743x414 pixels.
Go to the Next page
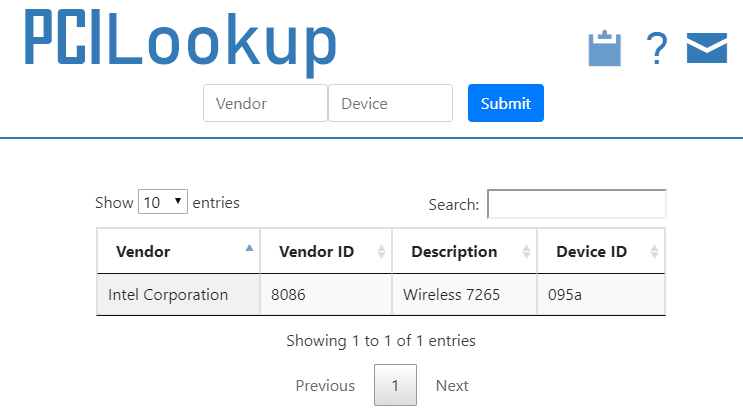point(452,386)
